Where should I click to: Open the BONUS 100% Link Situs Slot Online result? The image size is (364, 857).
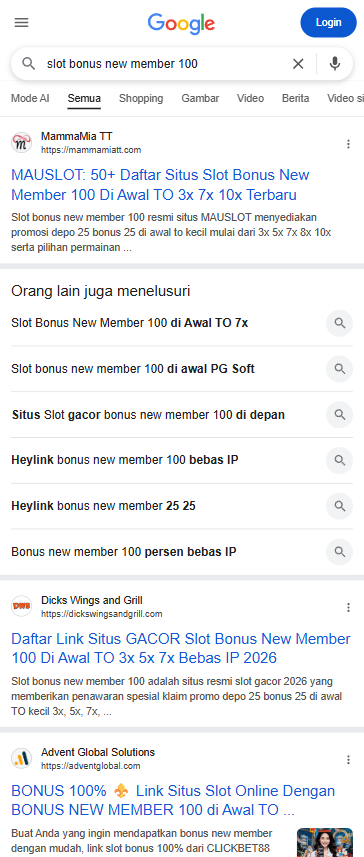(x=173, y=800)
